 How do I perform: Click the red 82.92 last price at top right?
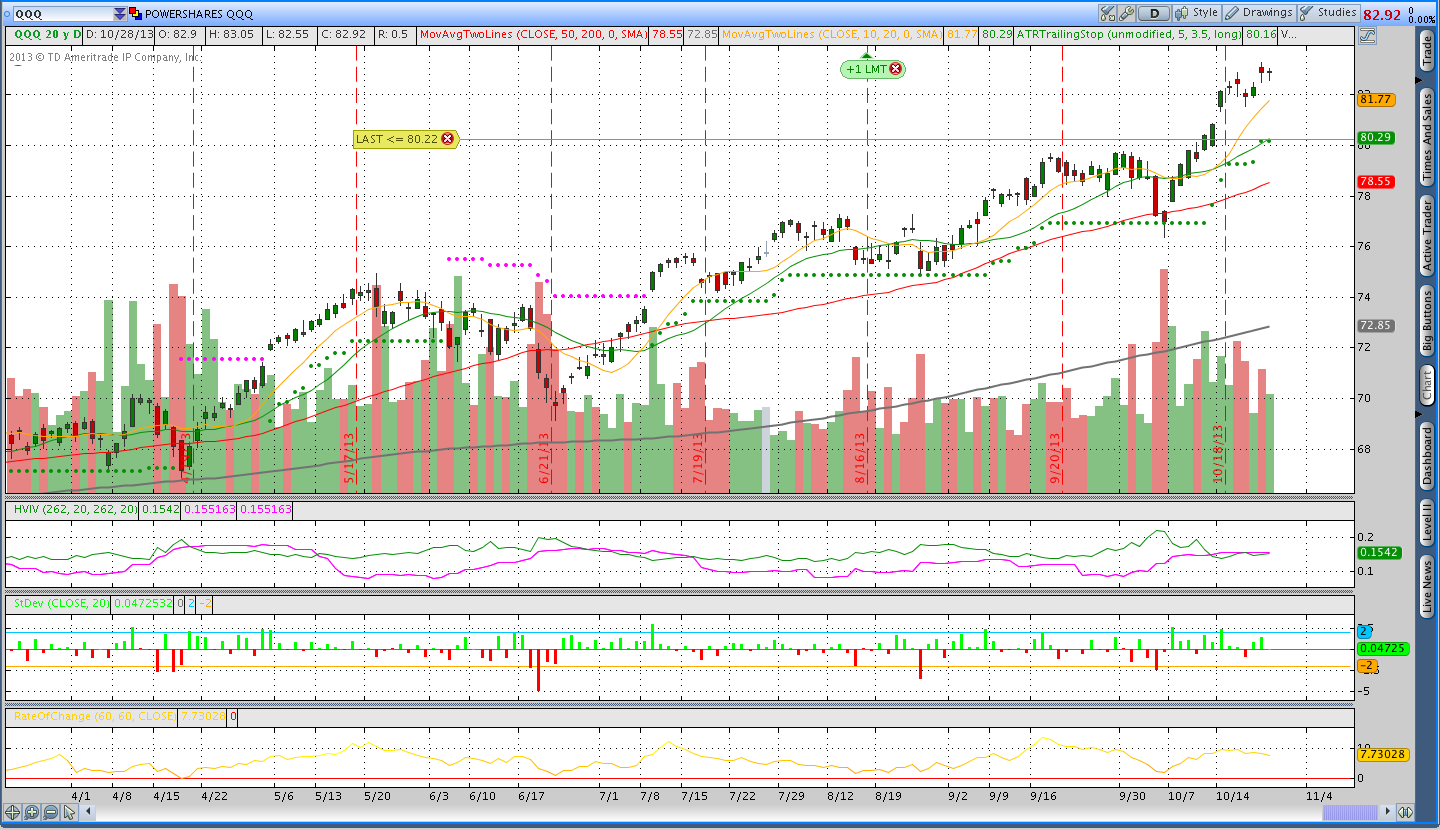click(1382, 14)
